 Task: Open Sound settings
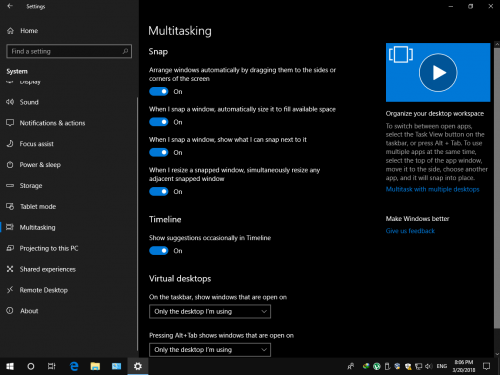(29, 102)
